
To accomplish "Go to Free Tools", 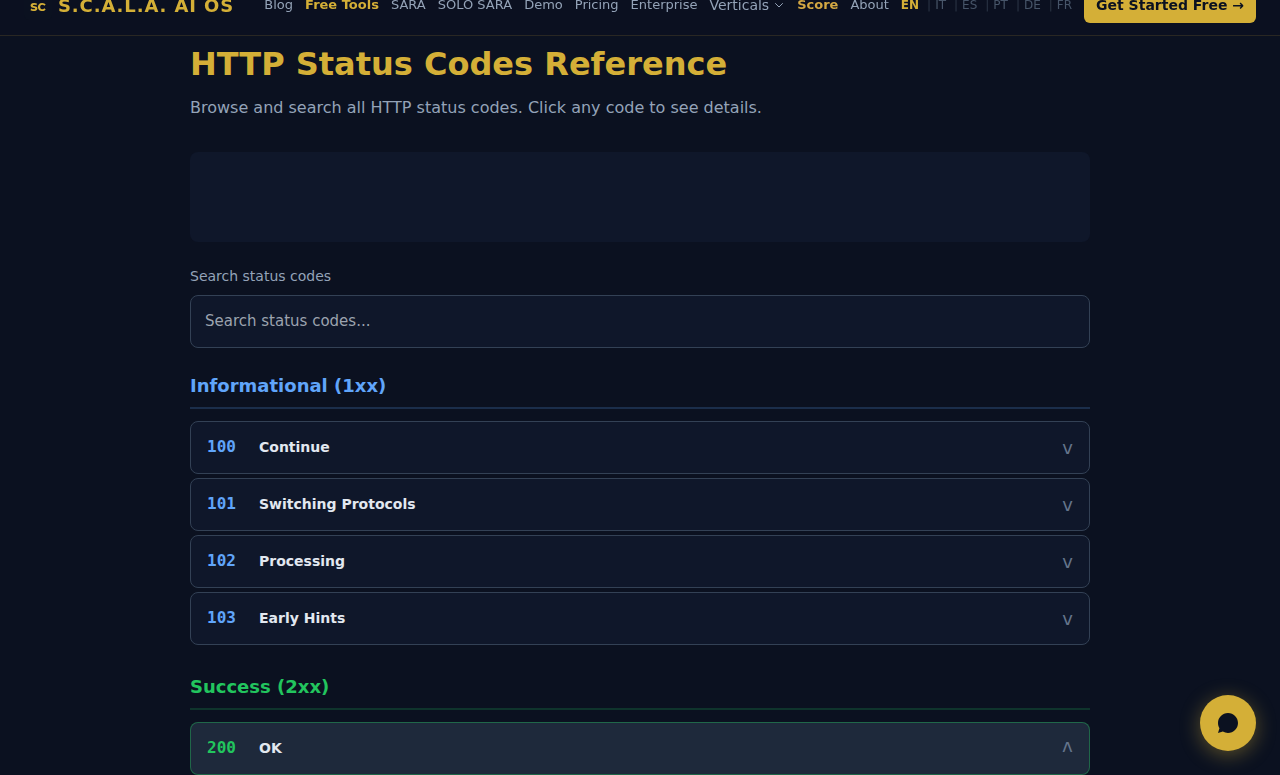I will coord(342,6).
